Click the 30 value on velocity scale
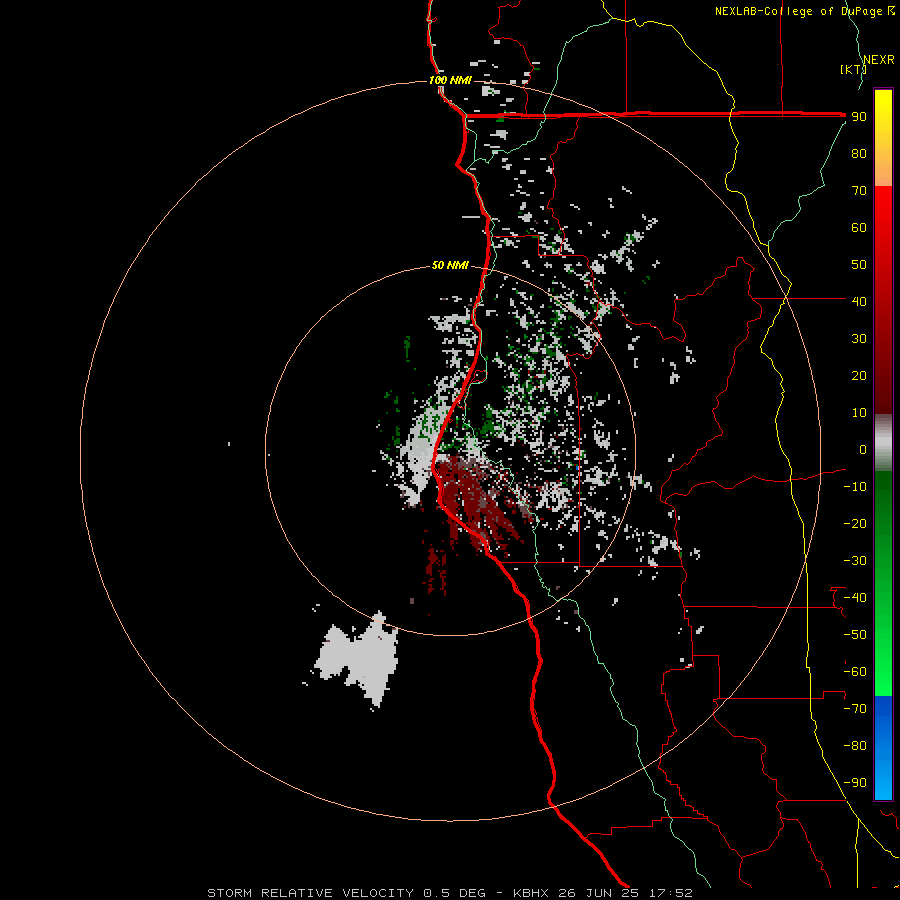Image resolution: width=900 pixels, height=900 pixels. click(859, 339)
